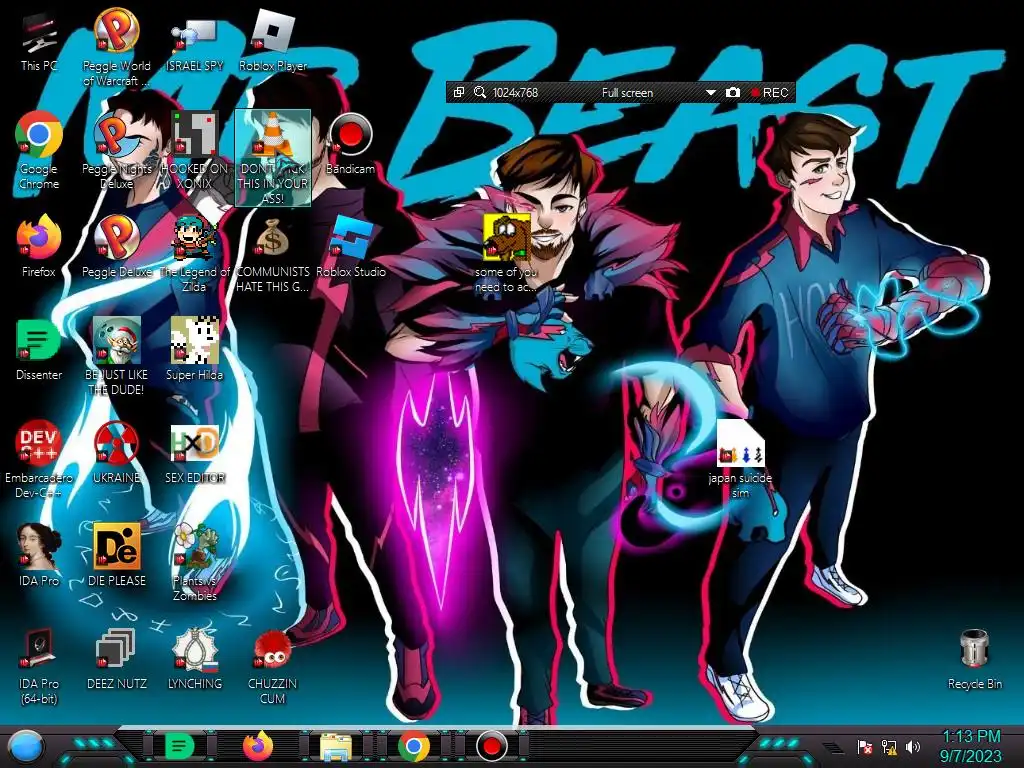
Task: Open Google Chrome desktop shortcut
Action: (x=39, y=151)
